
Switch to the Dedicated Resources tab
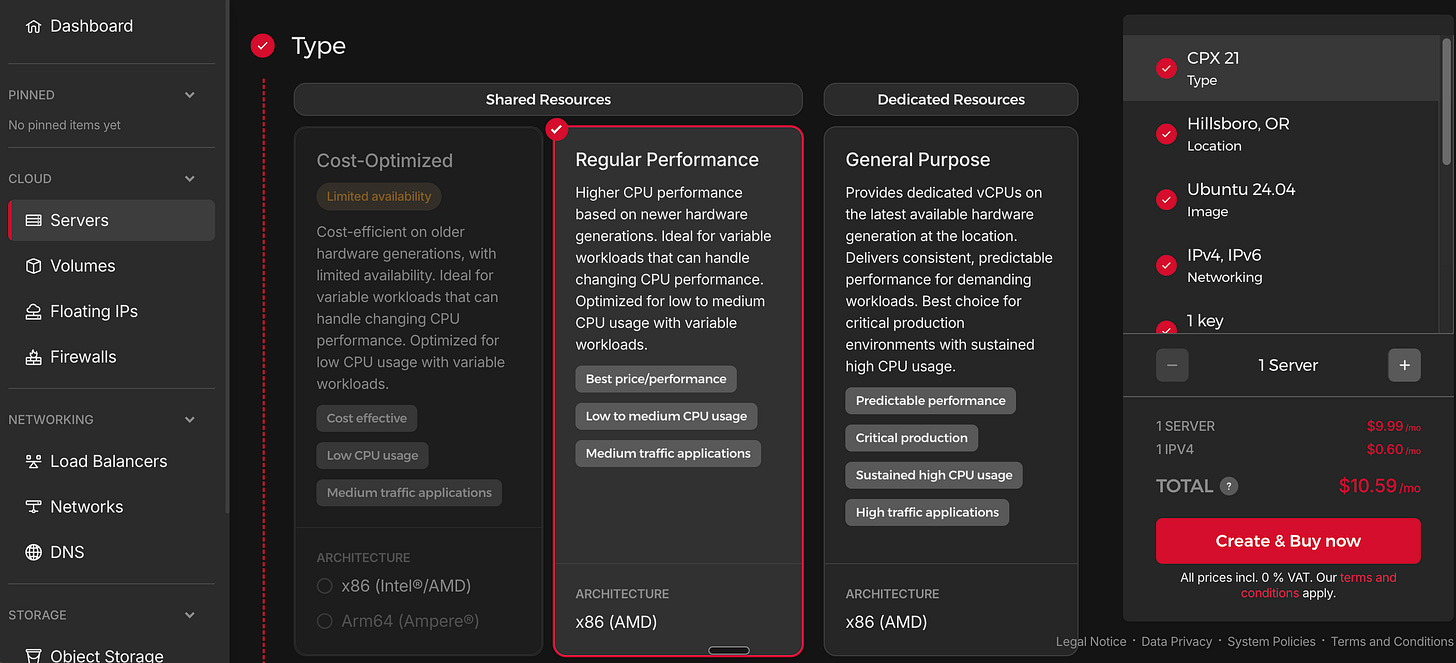[950, 99]
